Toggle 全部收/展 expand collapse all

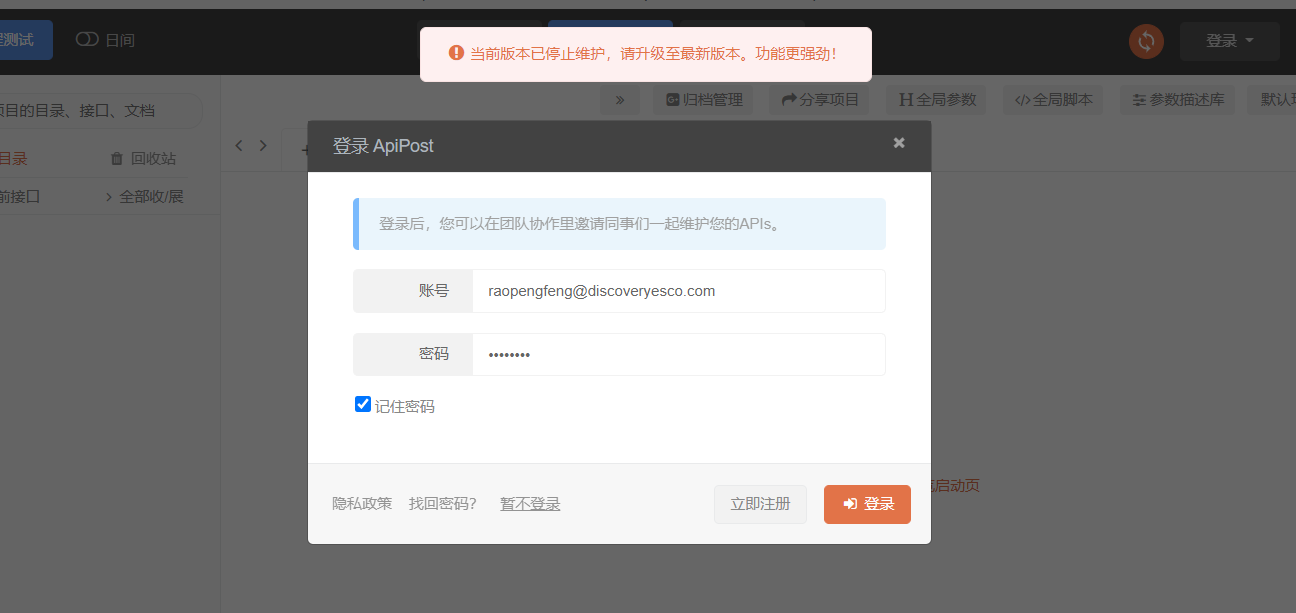144,197
